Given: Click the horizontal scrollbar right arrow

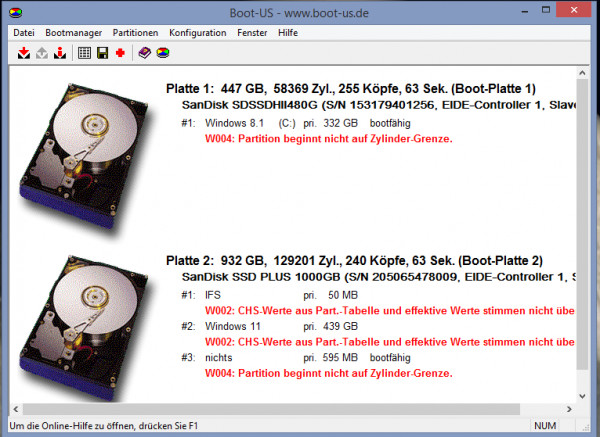Looking at the screenshot, I should tap(569, 409).
